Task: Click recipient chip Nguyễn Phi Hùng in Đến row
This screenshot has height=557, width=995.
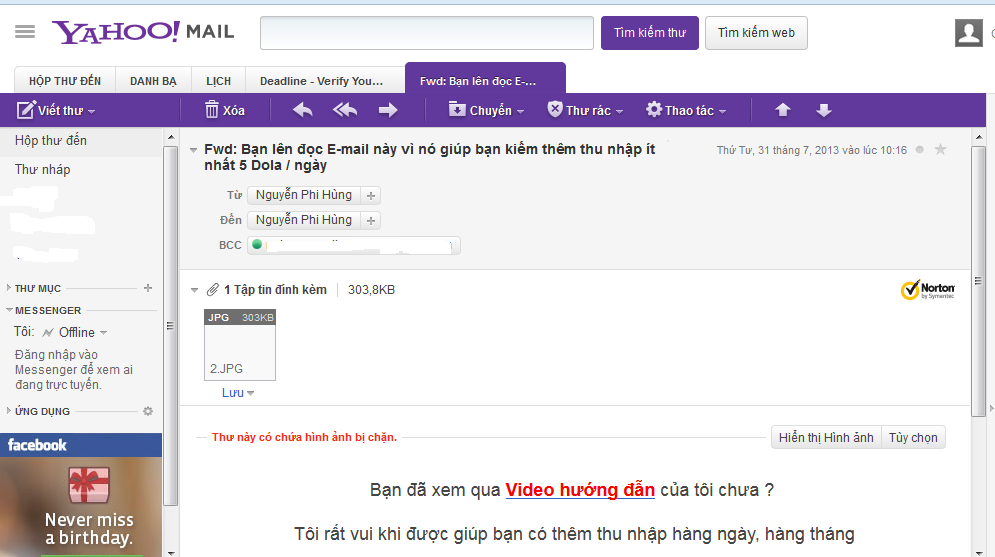Action: [x=303, y=220]
